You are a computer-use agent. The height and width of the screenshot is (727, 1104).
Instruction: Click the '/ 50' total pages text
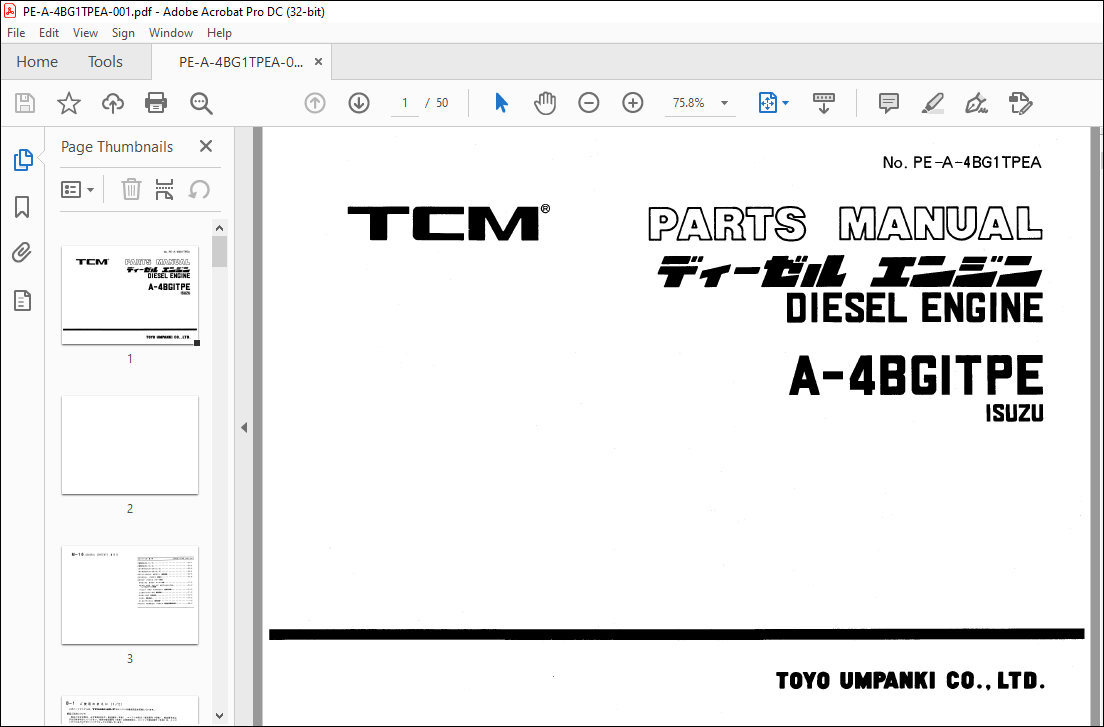point(437,103)
